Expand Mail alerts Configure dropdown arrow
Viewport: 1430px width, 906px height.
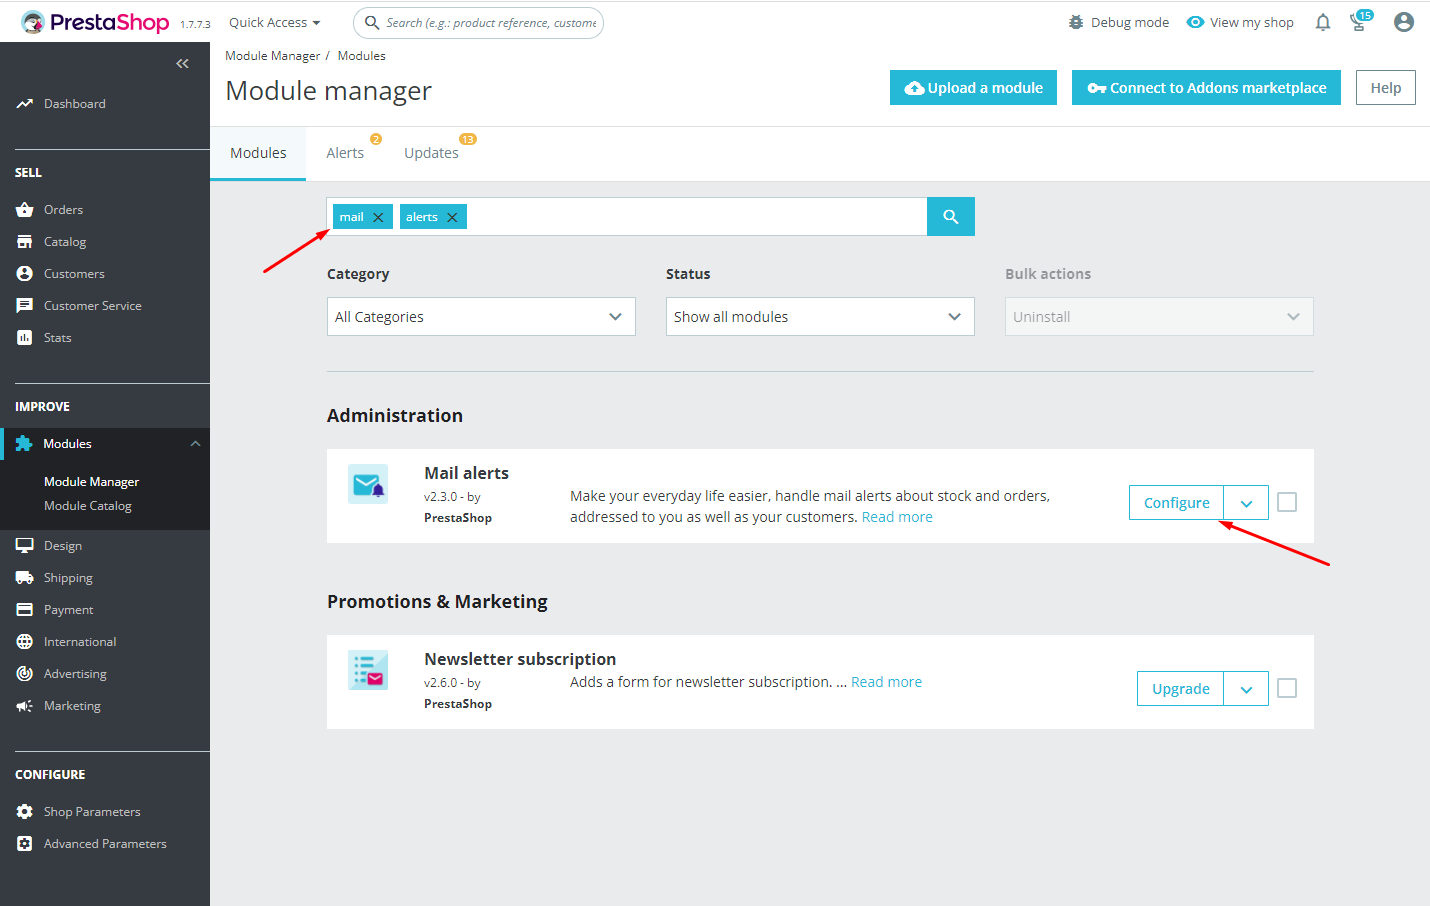pyautogui.click(x=1246, y=503)
